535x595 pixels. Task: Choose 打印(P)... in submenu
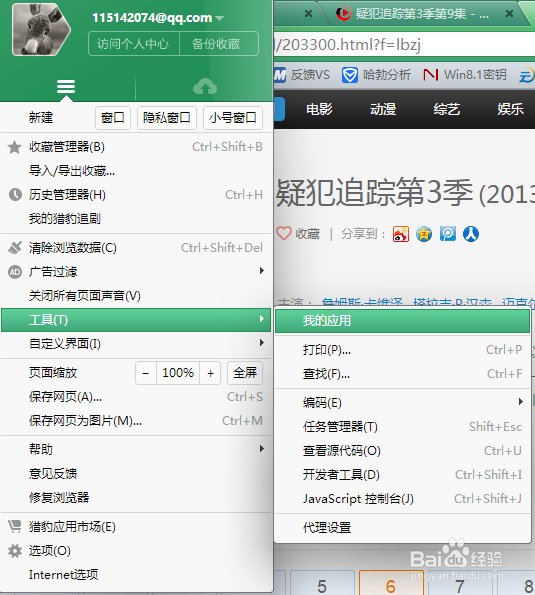(402, 349)
